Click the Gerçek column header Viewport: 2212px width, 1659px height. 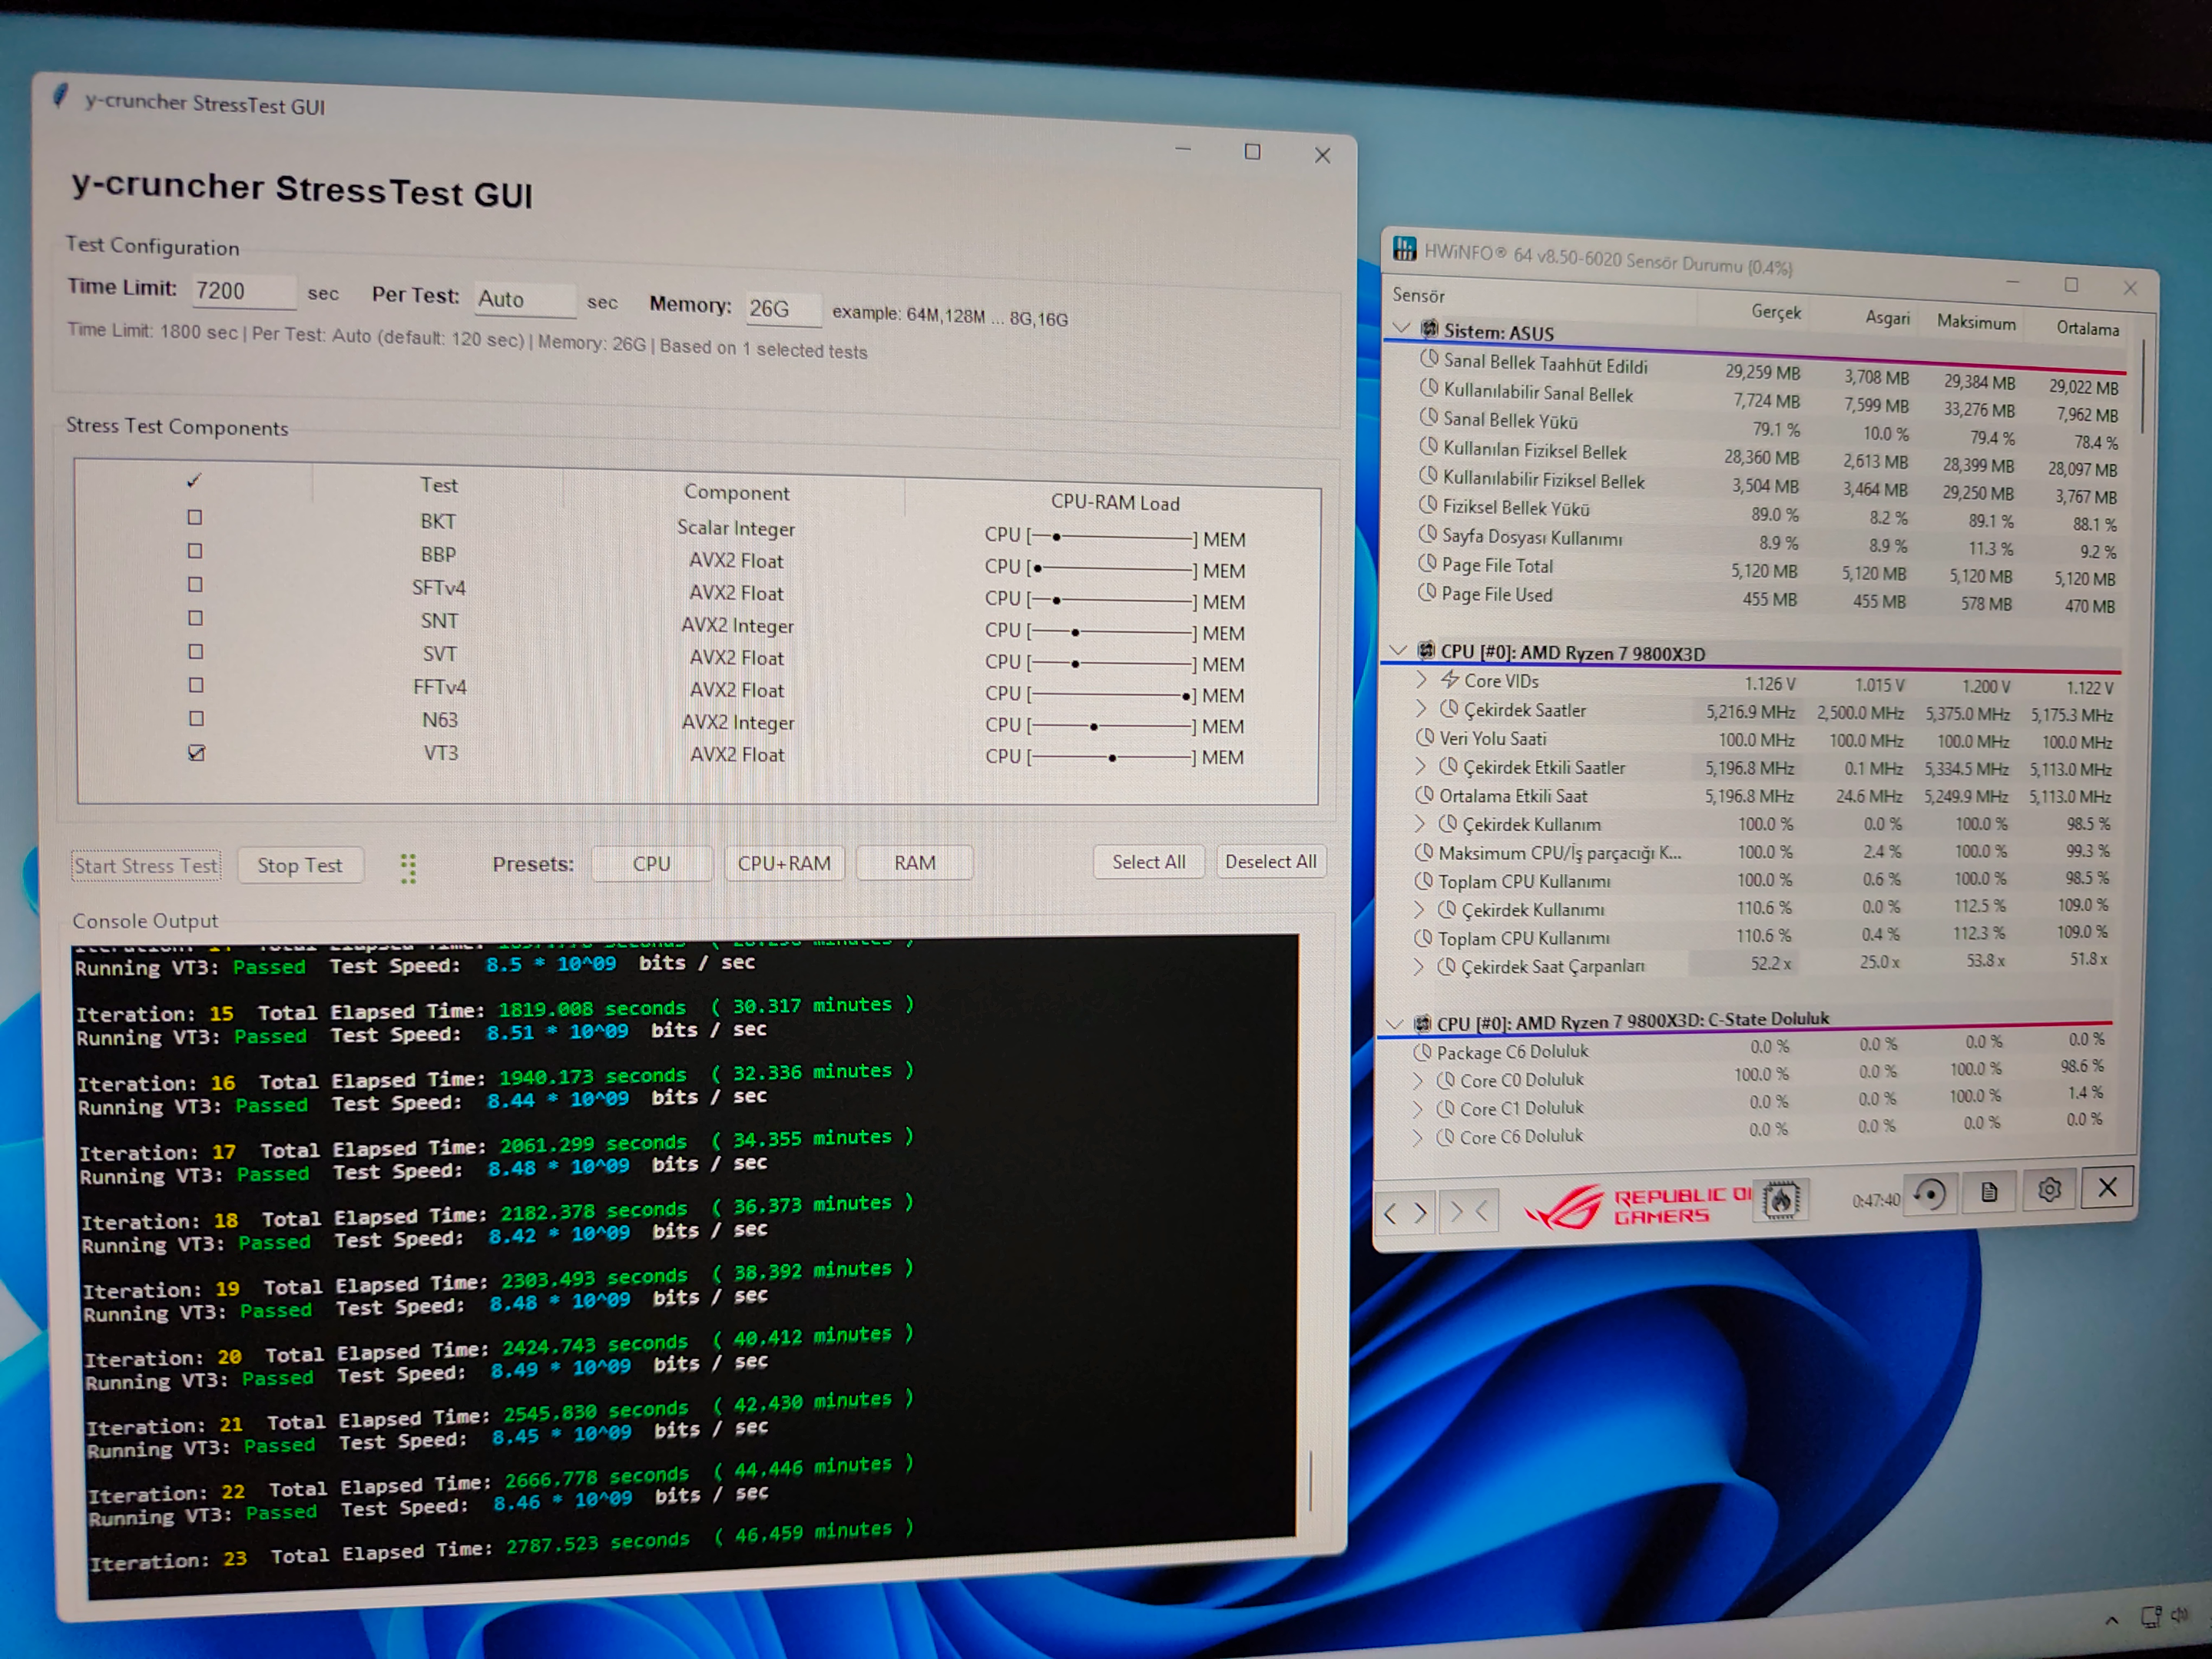tap(1776, 312)
